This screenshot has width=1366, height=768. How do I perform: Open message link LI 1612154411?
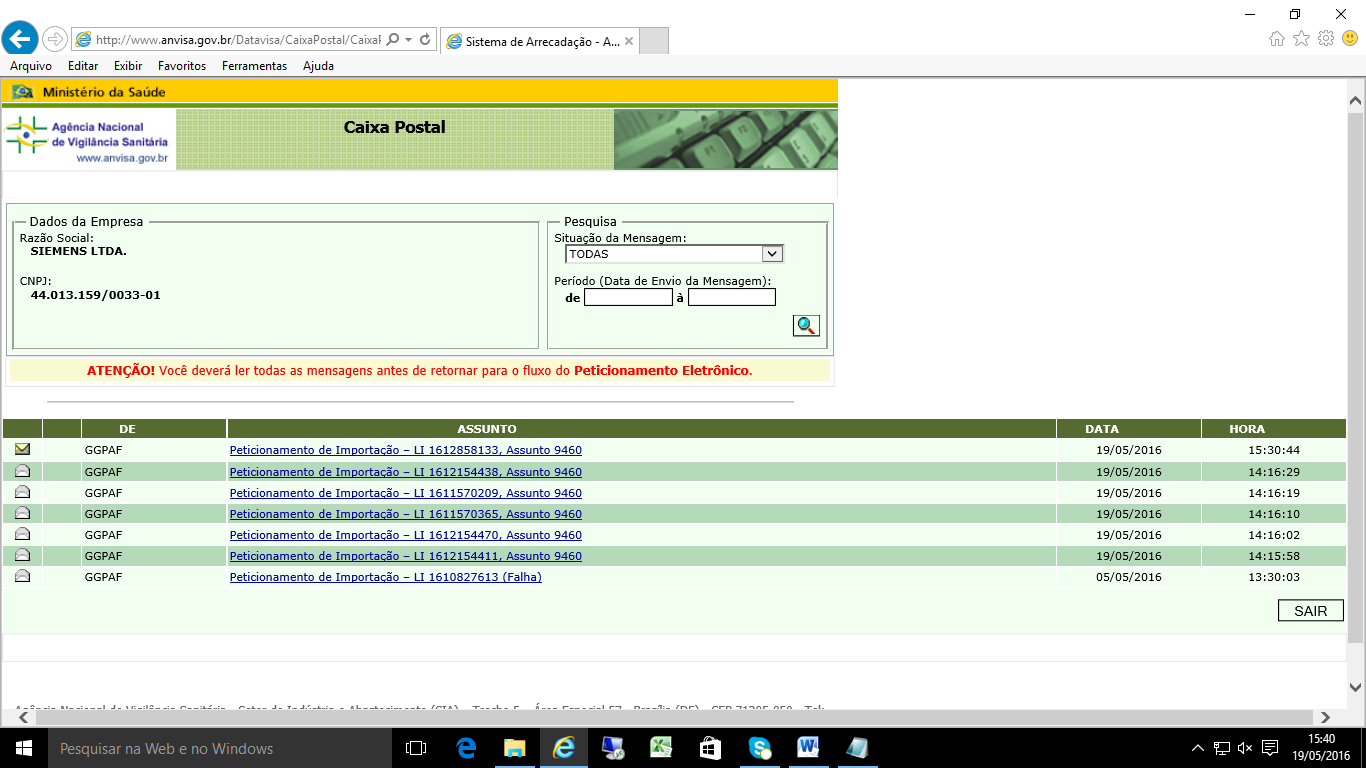(x=405, y=556)
